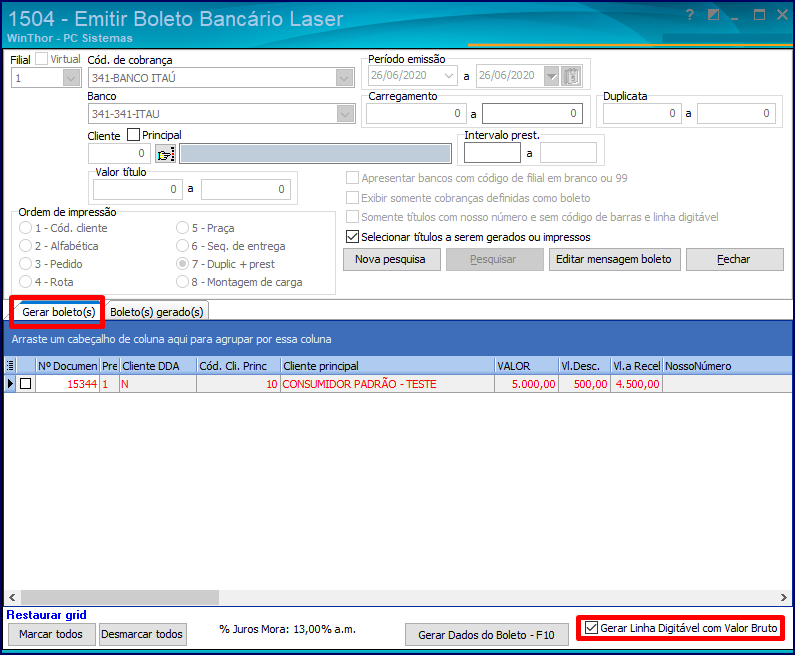Select radio 1 - Cód. cliente

[x=25, y=228]
